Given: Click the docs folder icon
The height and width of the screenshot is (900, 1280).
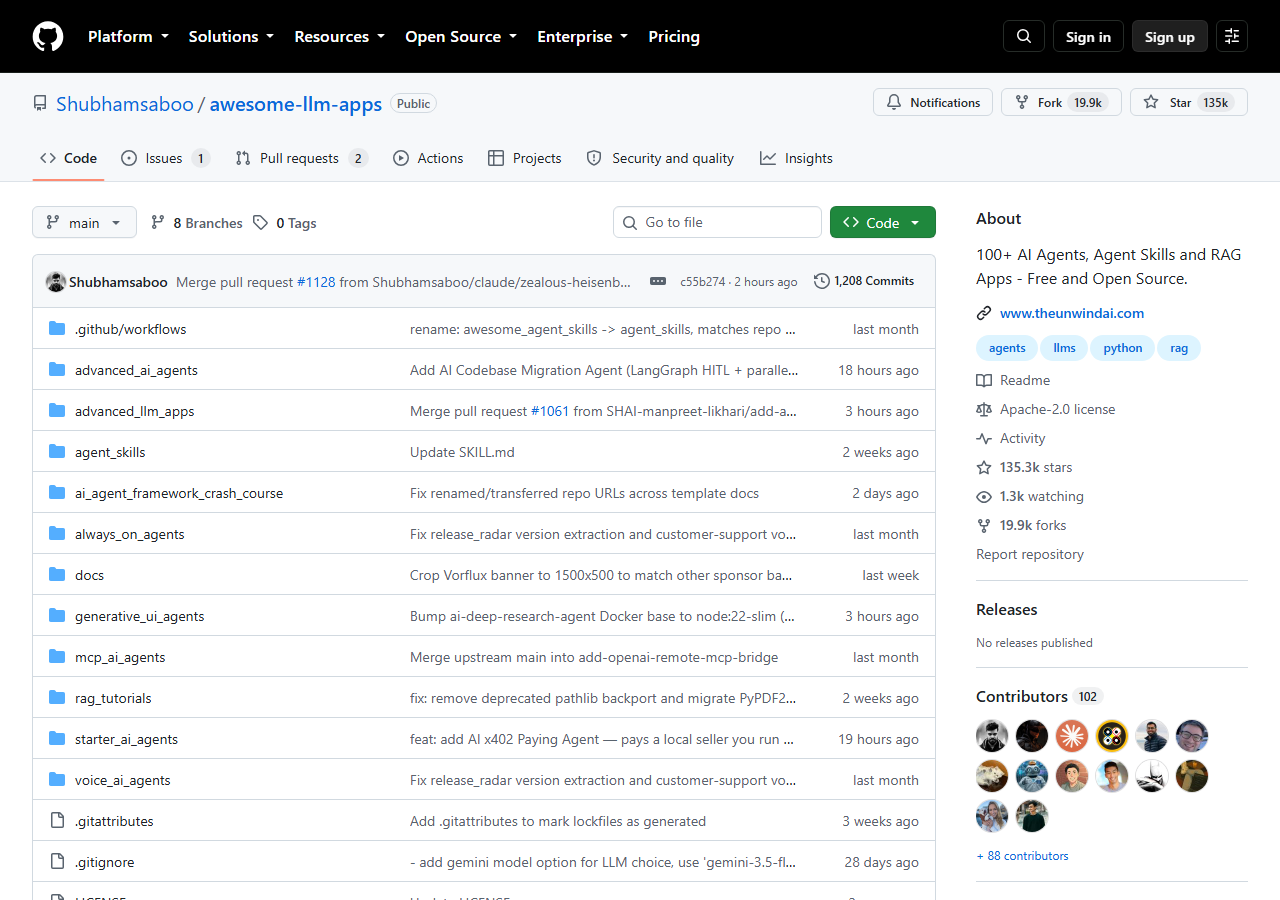Looking at the screenshot, I should click(57, 575).
